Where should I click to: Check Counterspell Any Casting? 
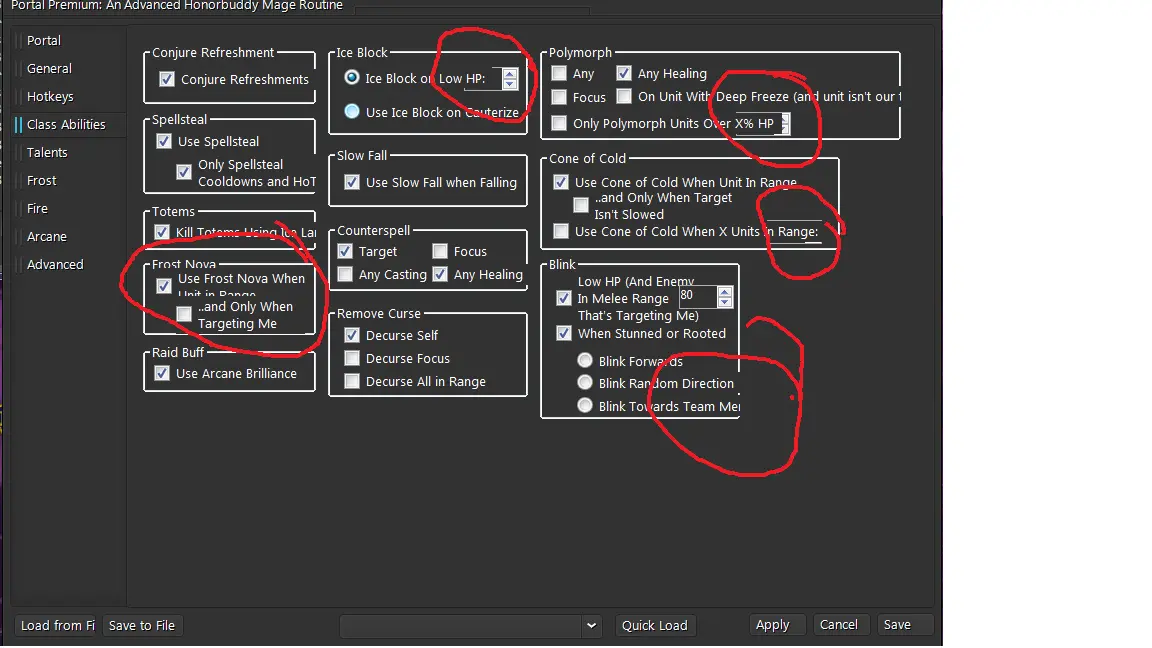coord(345,274)
